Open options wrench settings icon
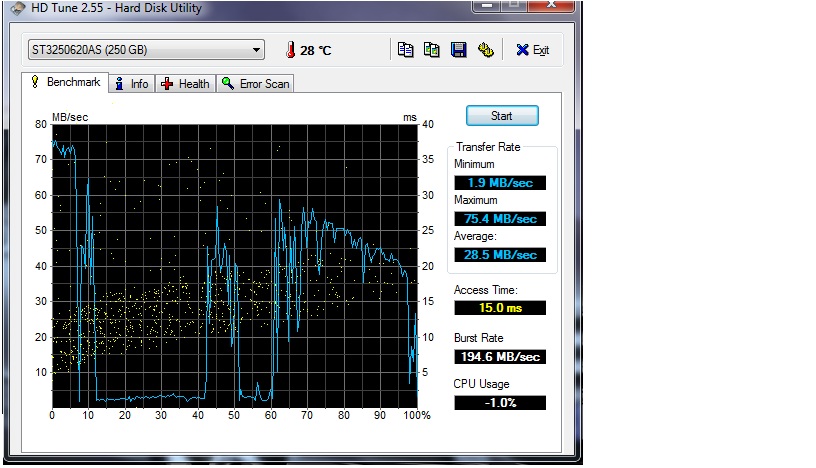 point(486,50)
